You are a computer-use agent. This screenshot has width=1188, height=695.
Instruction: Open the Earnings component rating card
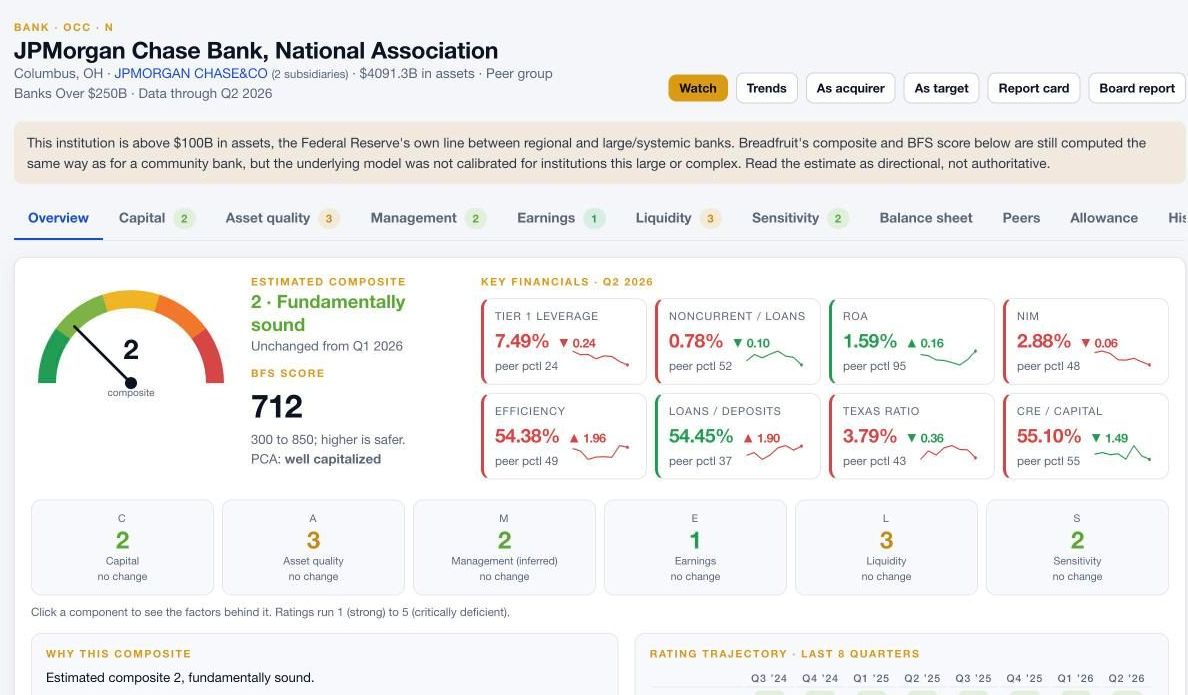[x=695, y=546]
